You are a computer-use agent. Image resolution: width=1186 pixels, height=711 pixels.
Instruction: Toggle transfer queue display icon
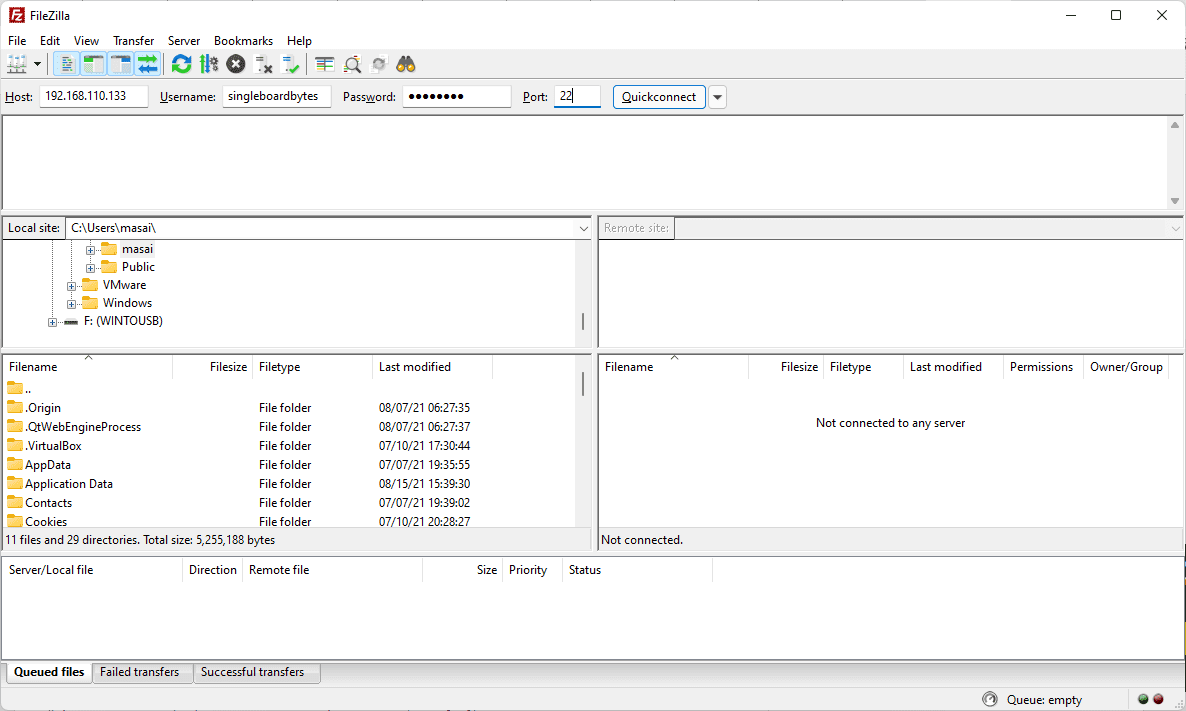(148, 64)
